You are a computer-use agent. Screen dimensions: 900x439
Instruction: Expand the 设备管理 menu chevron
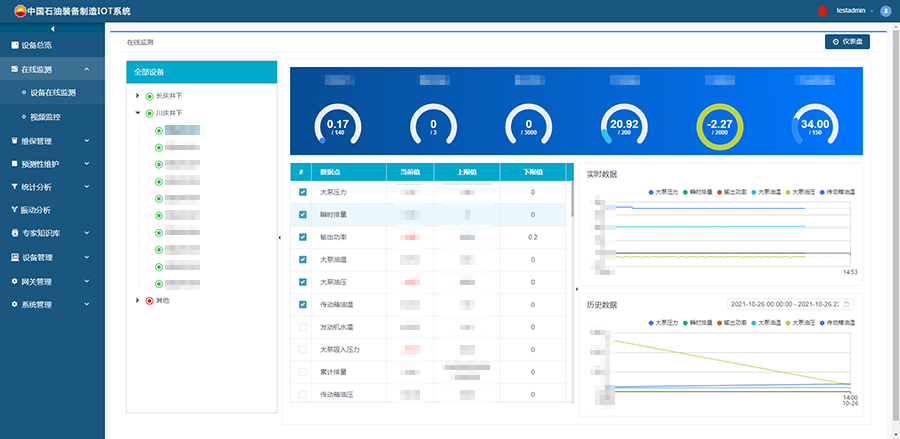(87, 258)
